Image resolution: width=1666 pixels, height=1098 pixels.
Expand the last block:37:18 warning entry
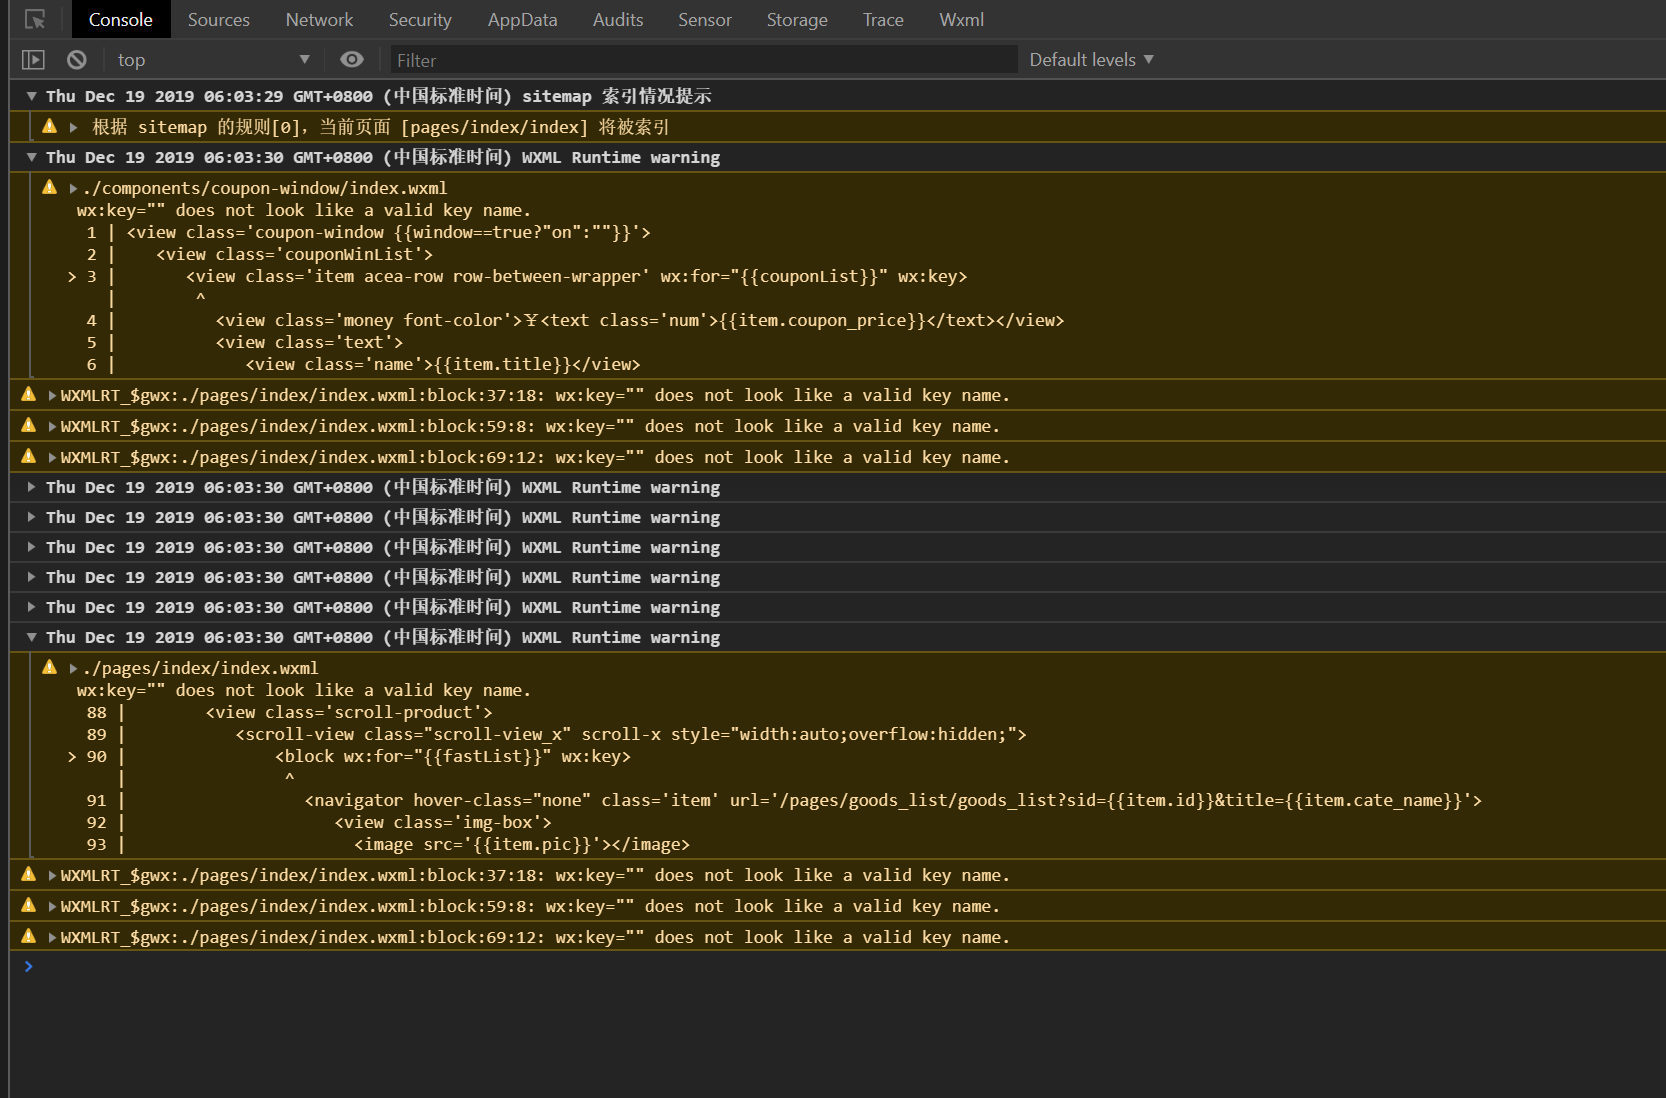[x=52, y=876]
